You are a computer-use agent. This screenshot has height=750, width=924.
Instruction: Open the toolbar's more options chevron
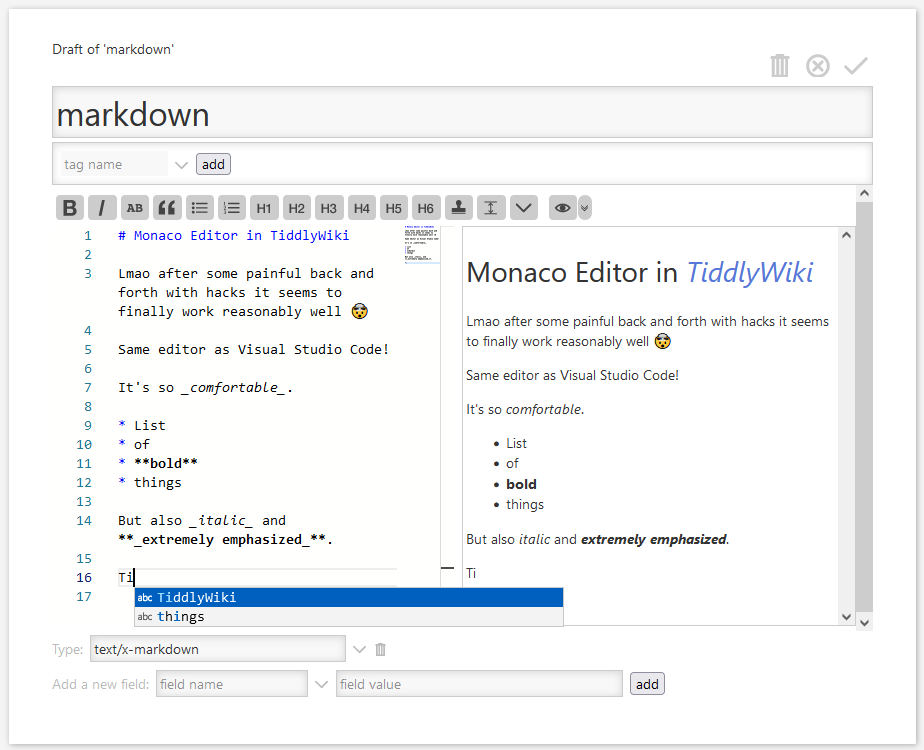click(523, 208)
